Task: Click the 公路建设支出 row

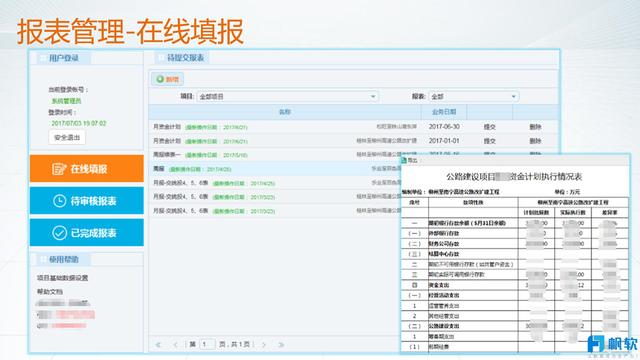Action: click(x=515, y=326)
